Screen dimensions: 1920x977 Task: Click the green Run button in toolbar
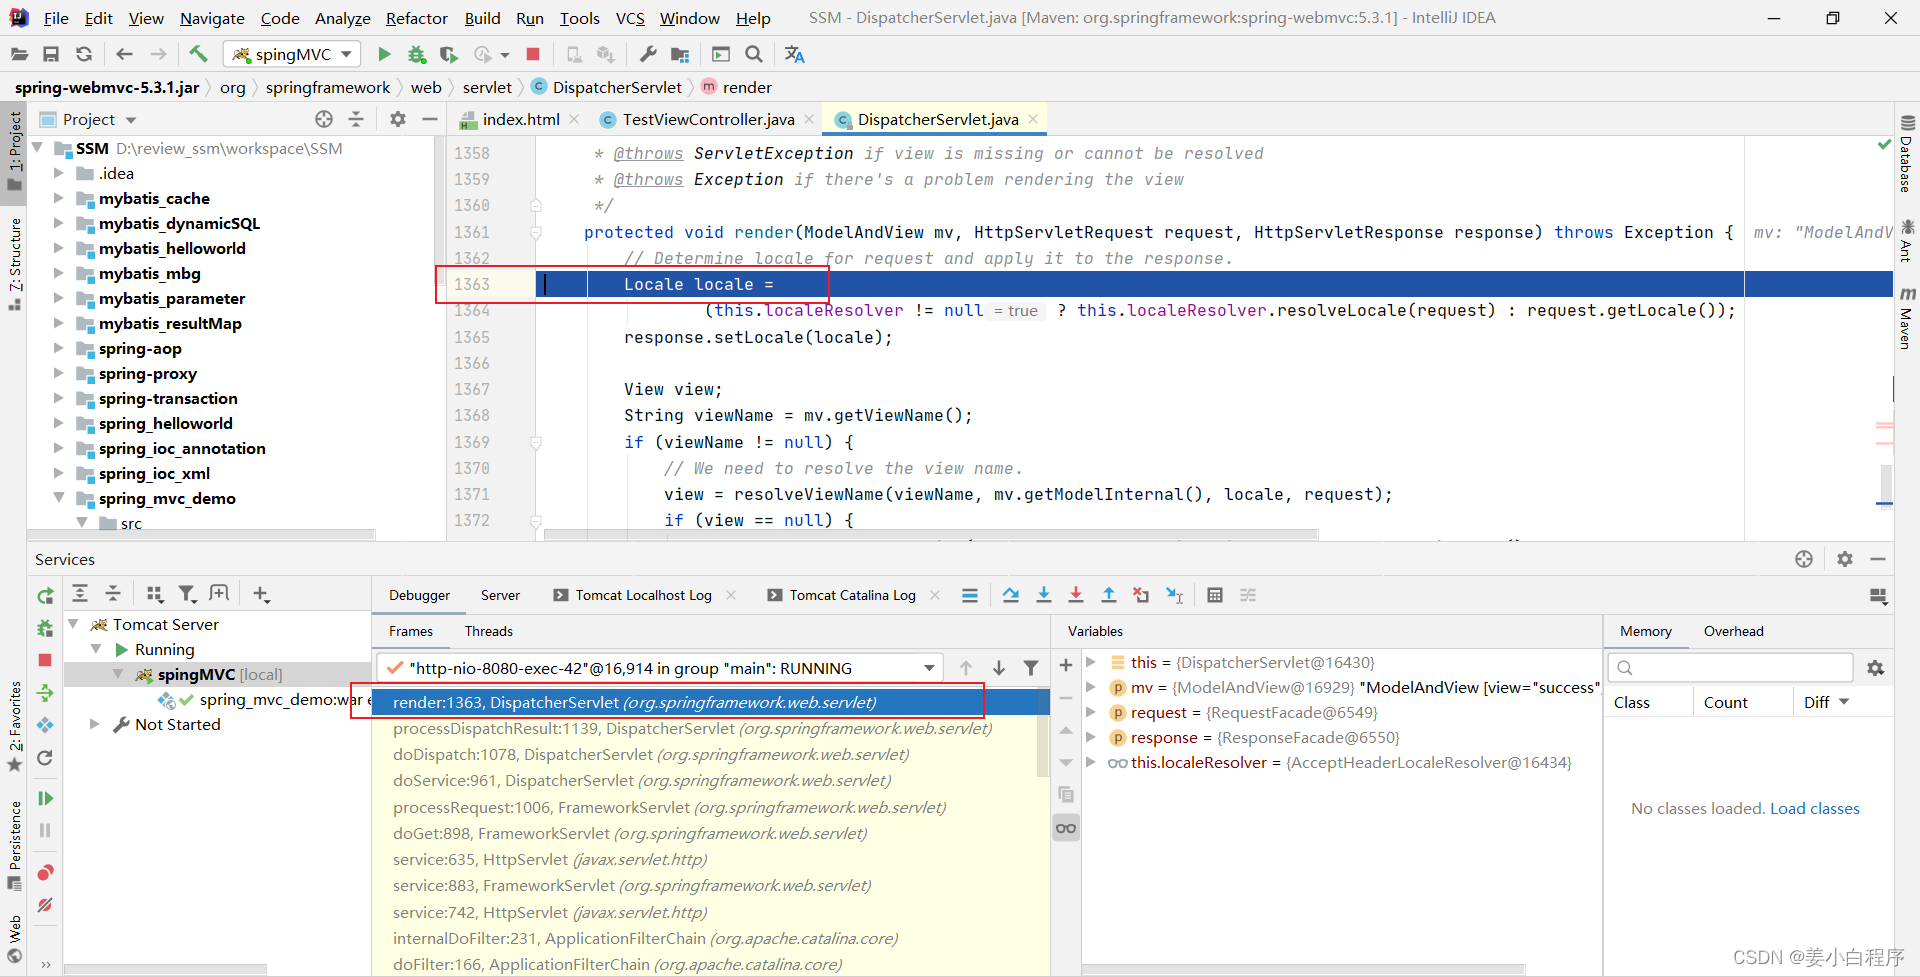tap(384, 54)
